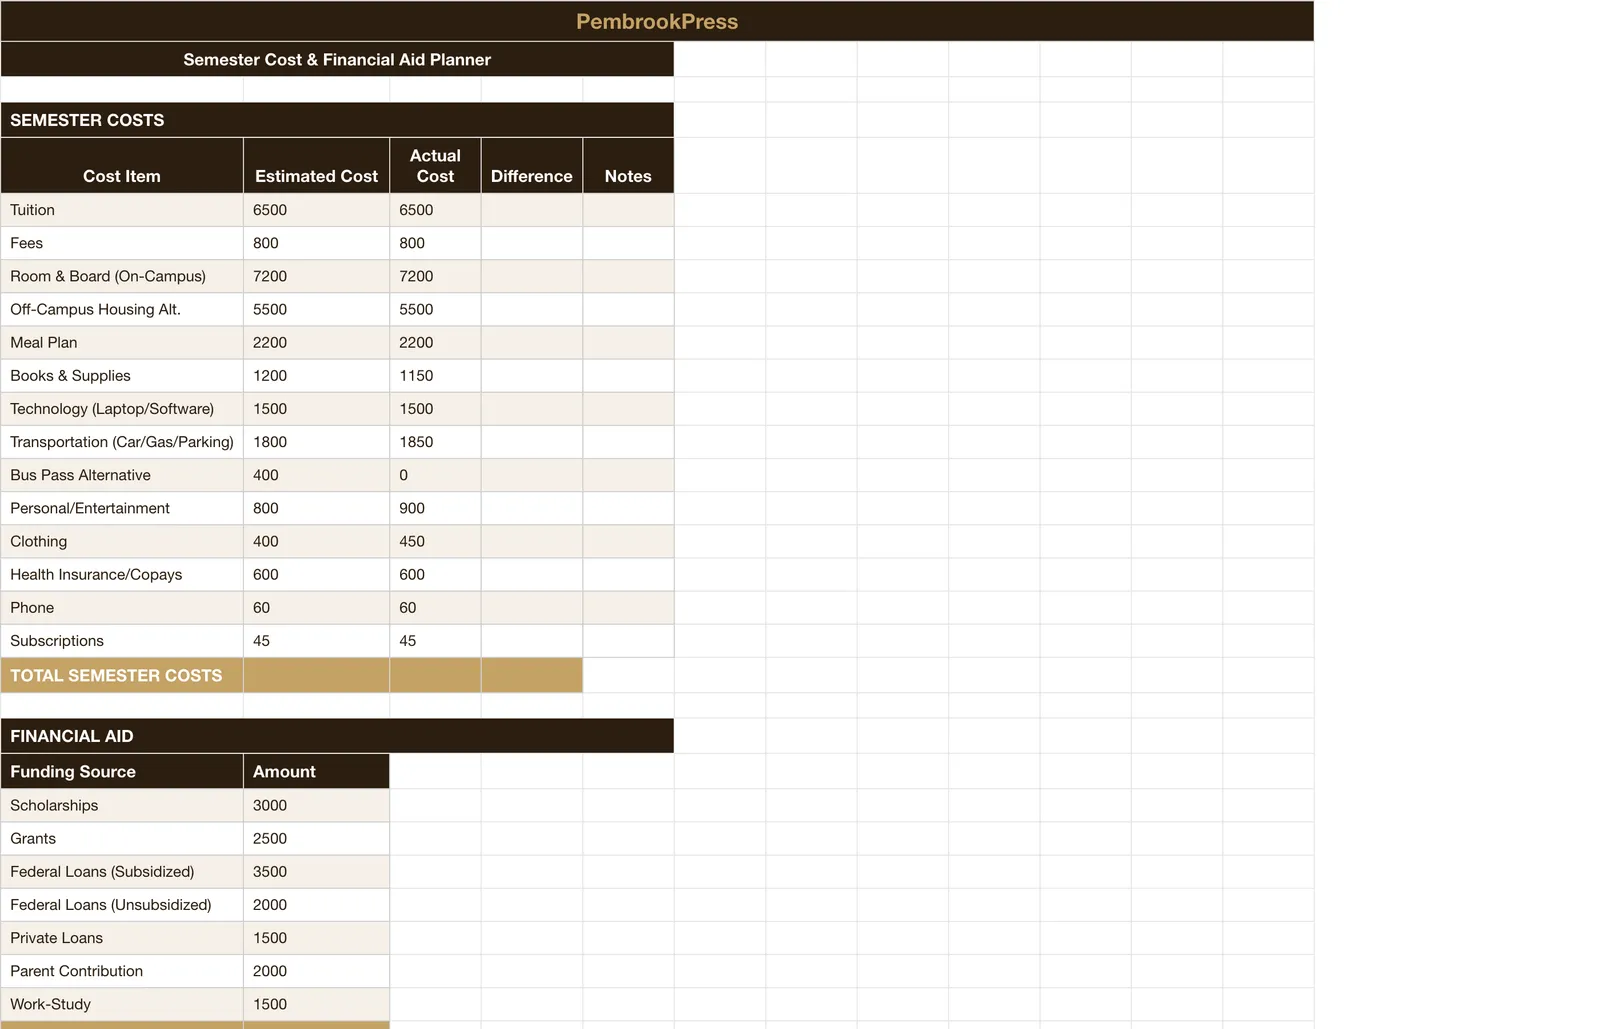Select Federal Loans (Unsubsidized) label
Screen dimensions: 1600x1029
coord(122,904)
